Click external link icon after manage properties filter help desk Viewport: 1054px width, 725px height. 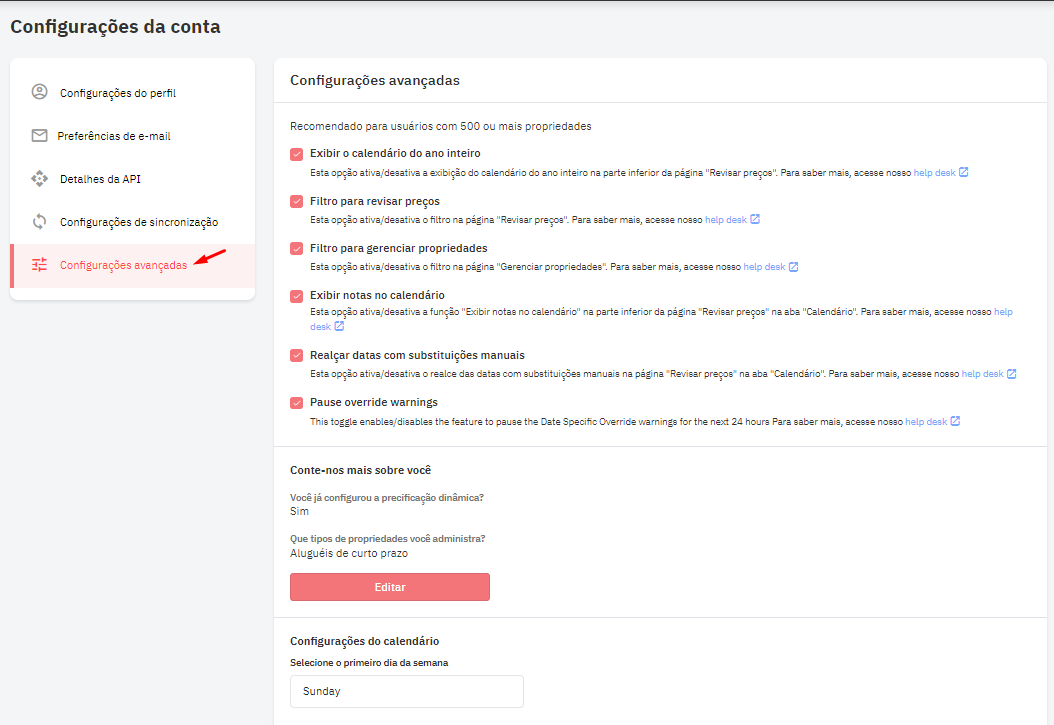point(793,267)
